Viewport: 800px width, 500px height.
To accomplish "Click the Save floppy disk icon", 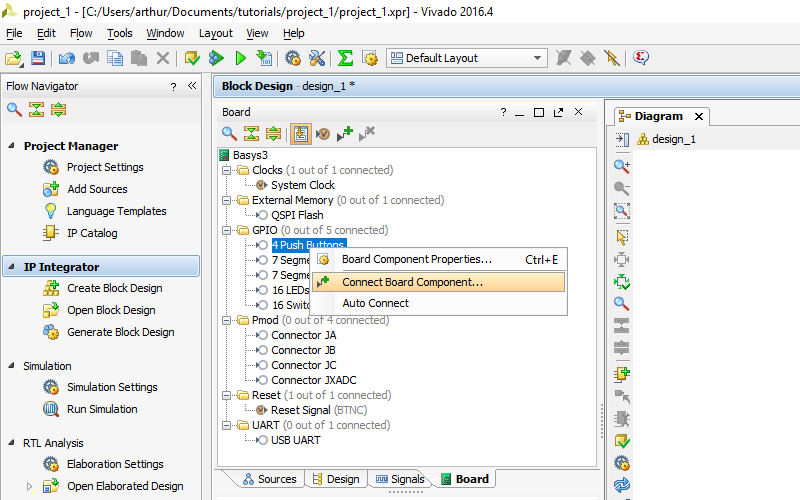I will pos(38,58).
